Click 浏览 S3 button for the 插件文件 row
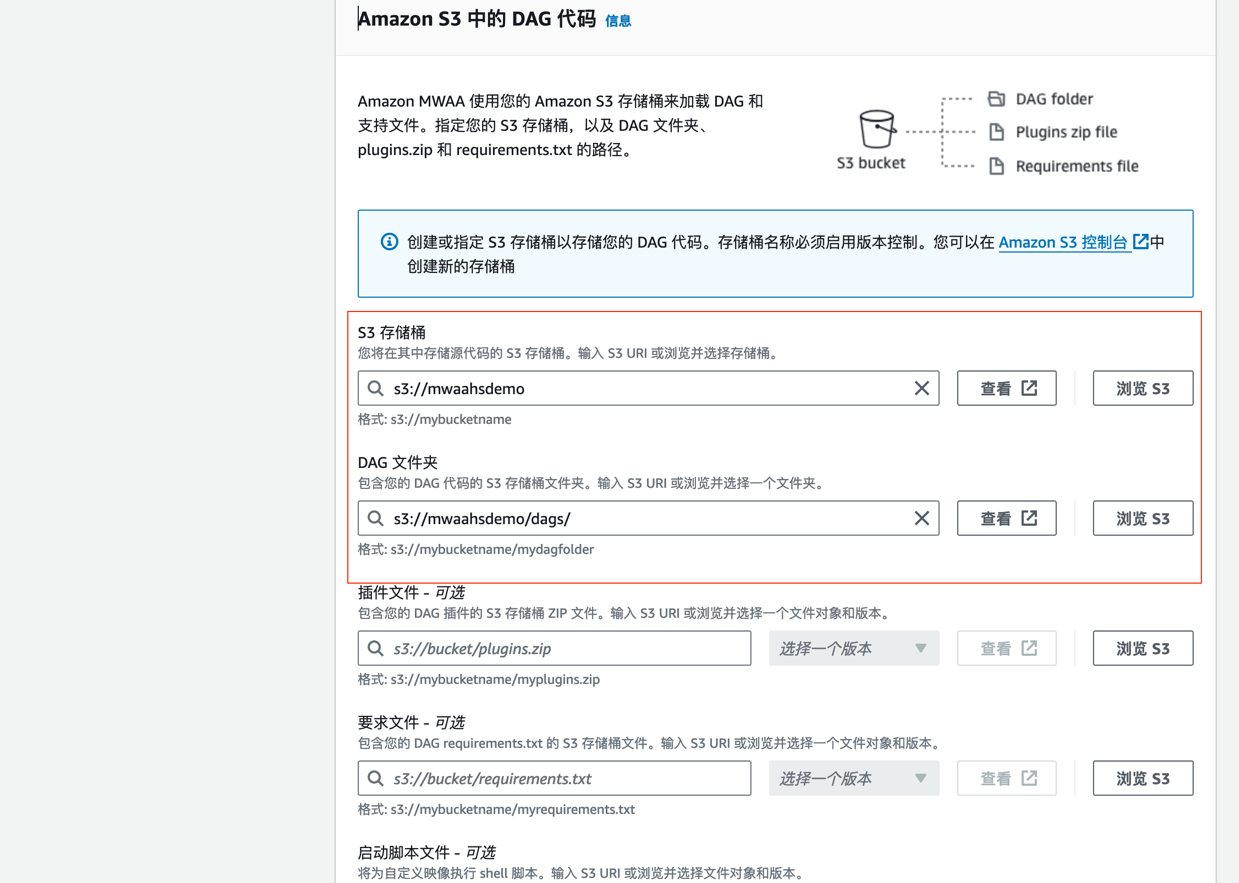This screenshot has height=883, width=1239. click(x=1142, y=648)
